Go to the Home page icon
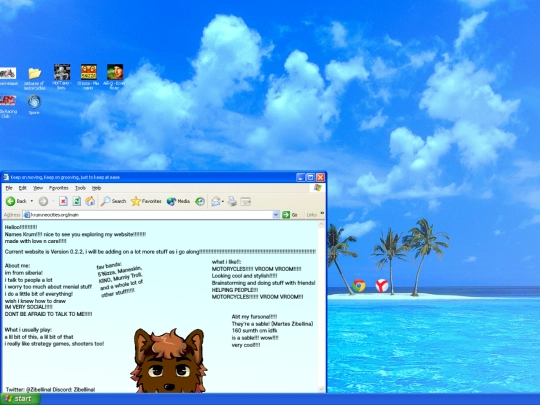 coord(90,201)
